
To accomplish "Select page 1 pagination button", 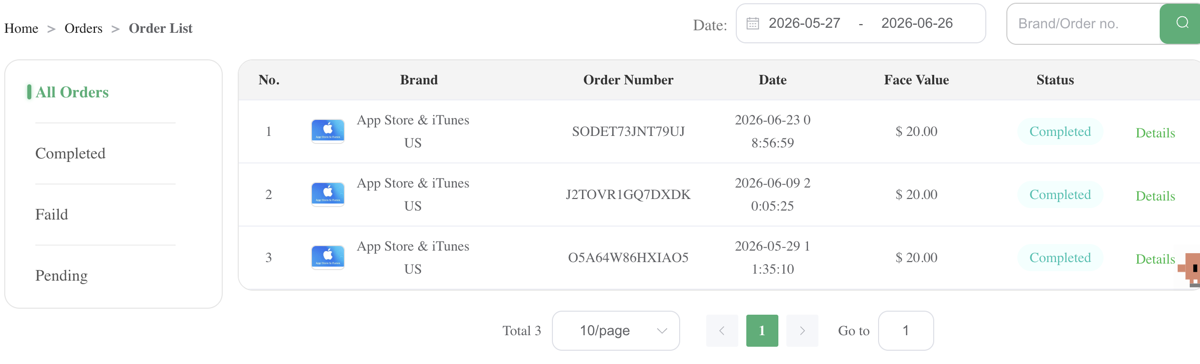I will (x=762, y=331).
